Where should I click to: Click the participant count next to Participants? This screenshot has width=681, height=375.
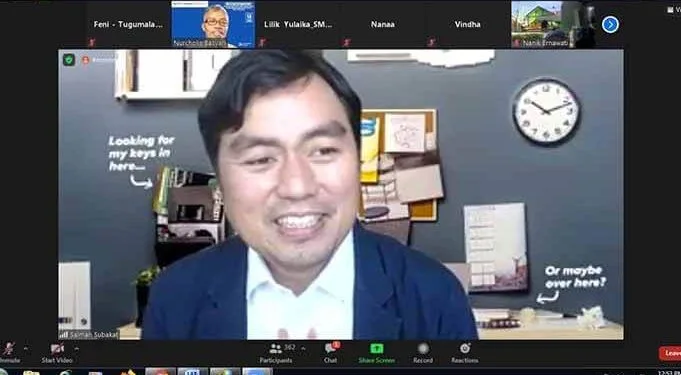click(x=290, y=348)
